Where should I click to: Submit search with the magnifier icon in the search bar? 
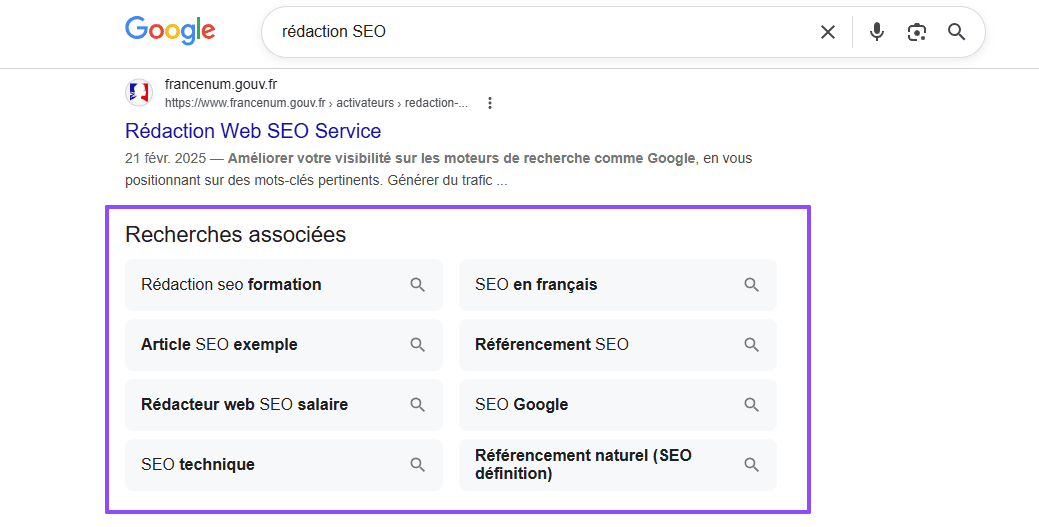point(956,32)
